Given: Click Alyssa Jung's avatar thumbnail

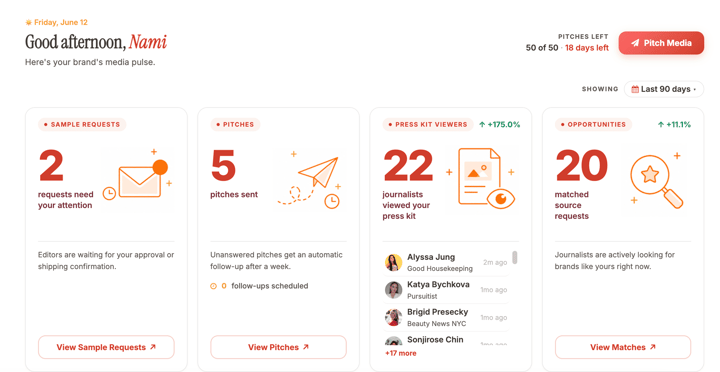Looking at the screenshot, I should coord(394,263).
